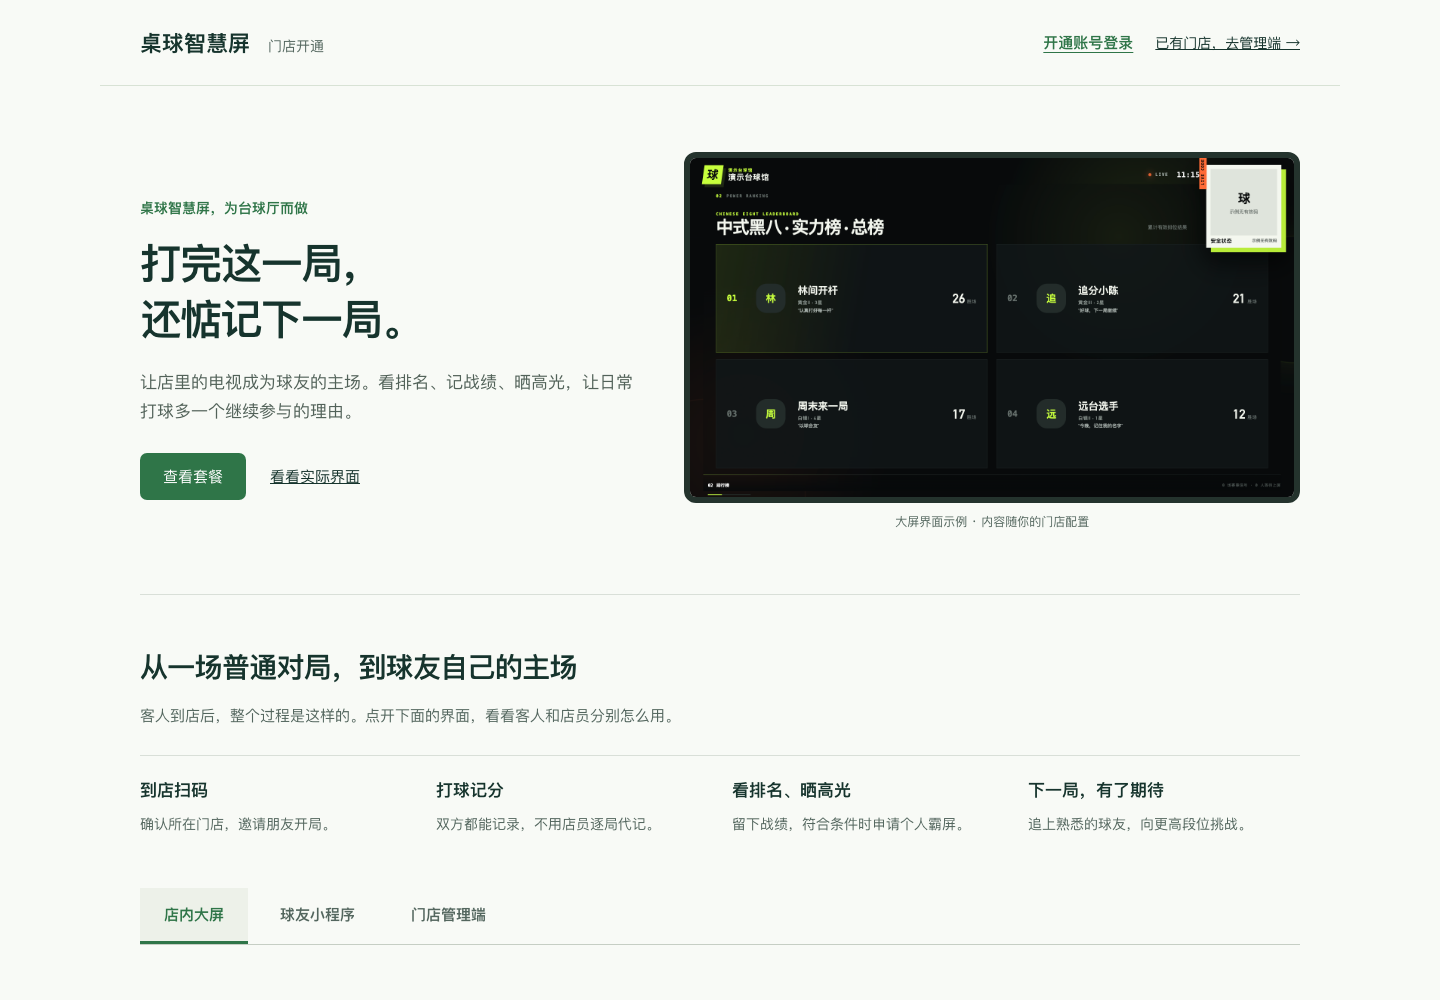Click the paragraph starting 客人到店后

410,716
